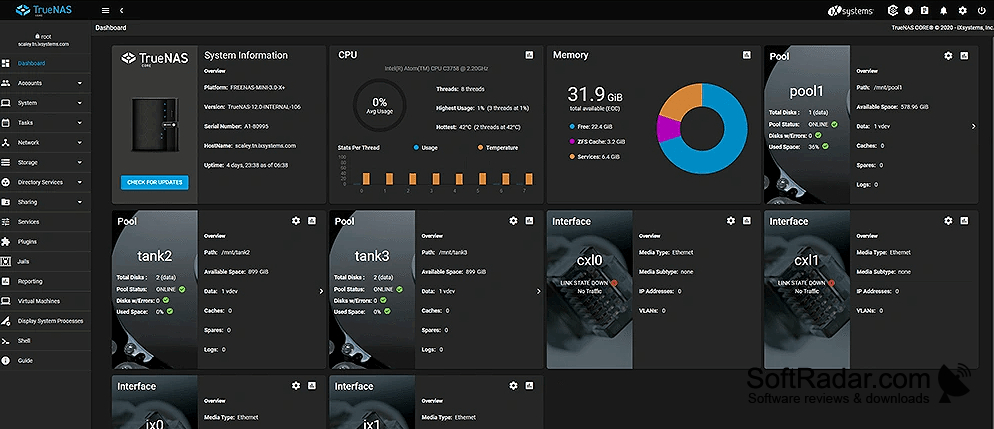Image resolution: width=994 pixels, height=429 pixels.
Task: Expand the Accounts menu
Action: [46, 83]
